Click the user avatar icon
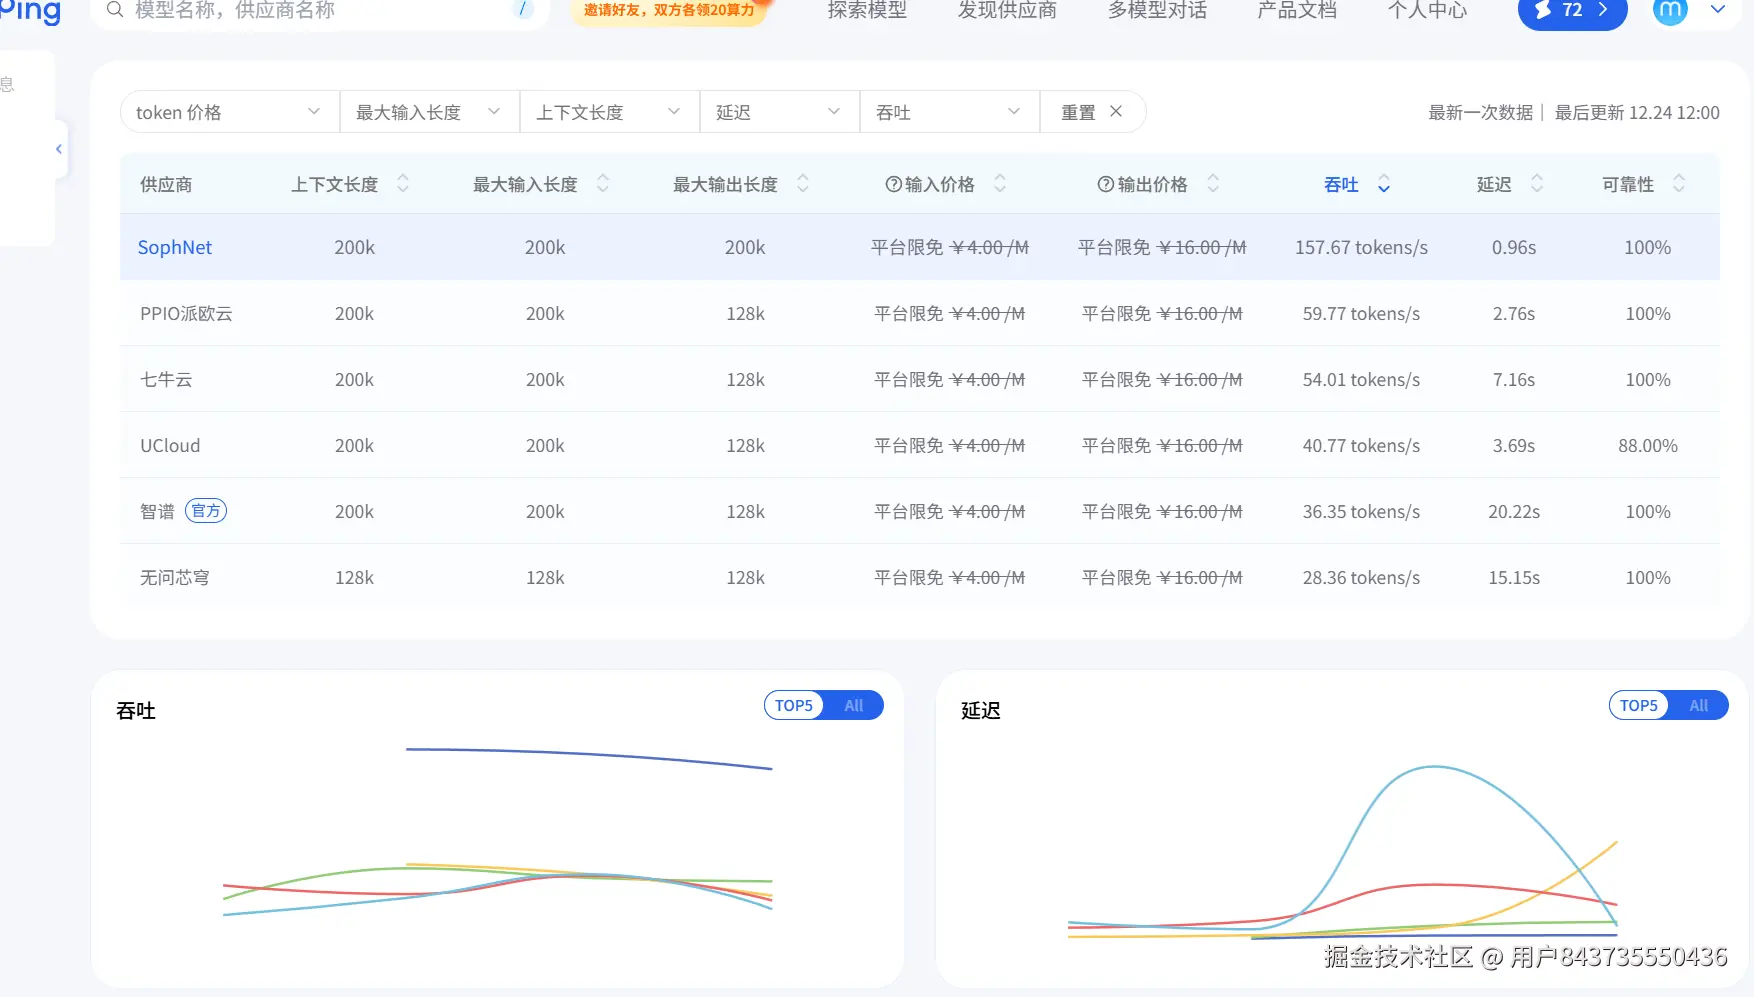 pos(1670,10)
